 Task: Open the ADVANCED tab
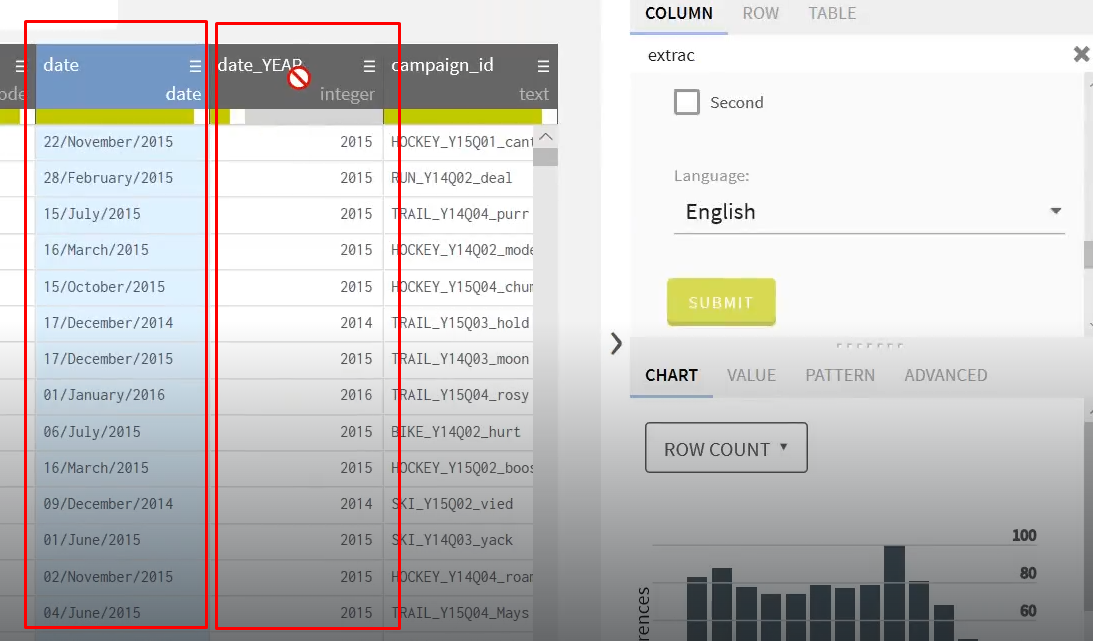tap(945, 375)
